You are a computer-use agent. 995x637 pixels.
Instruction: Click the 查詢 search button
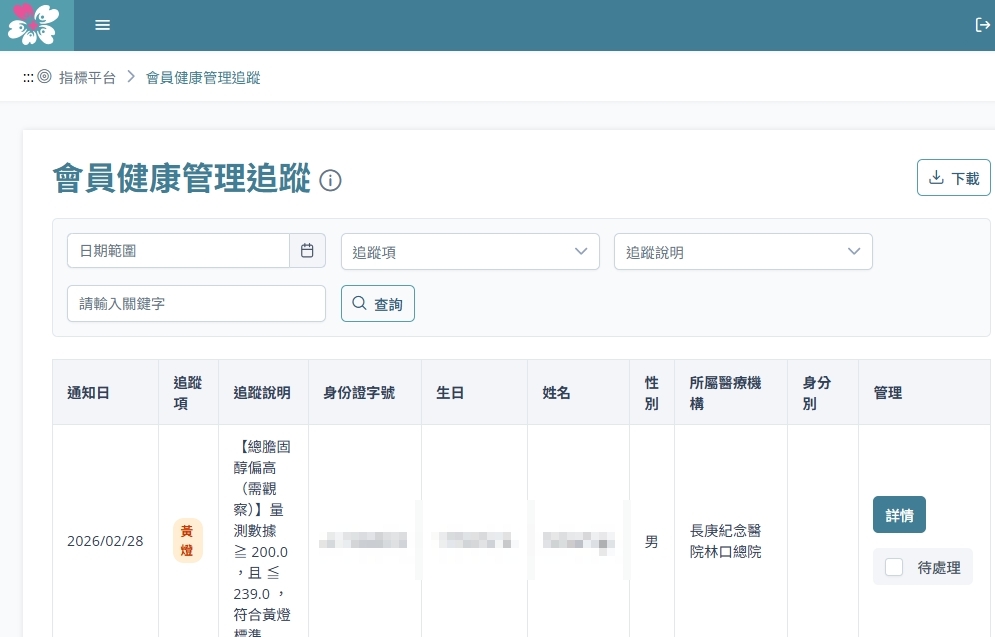tap(378, 304)
